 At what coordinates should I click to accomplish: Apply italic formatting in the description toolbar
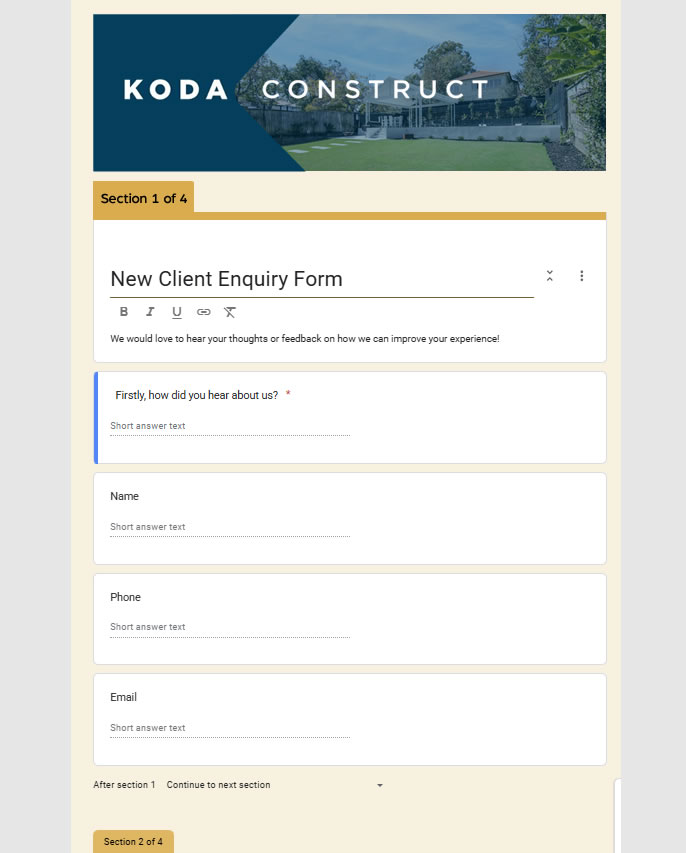coord(150,312)
